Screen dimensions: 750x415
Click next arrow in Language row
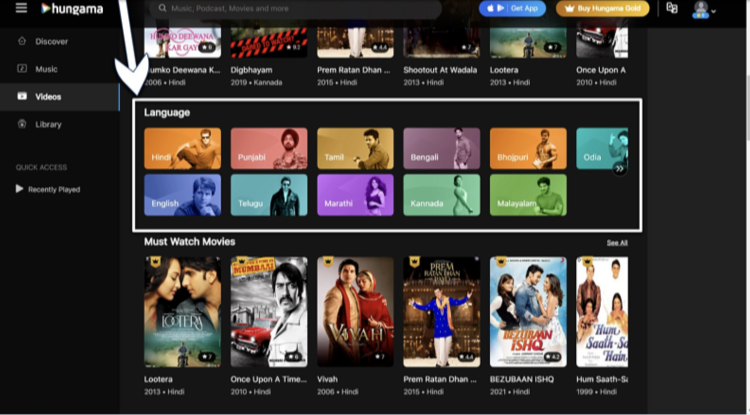[x=619, y=169]
